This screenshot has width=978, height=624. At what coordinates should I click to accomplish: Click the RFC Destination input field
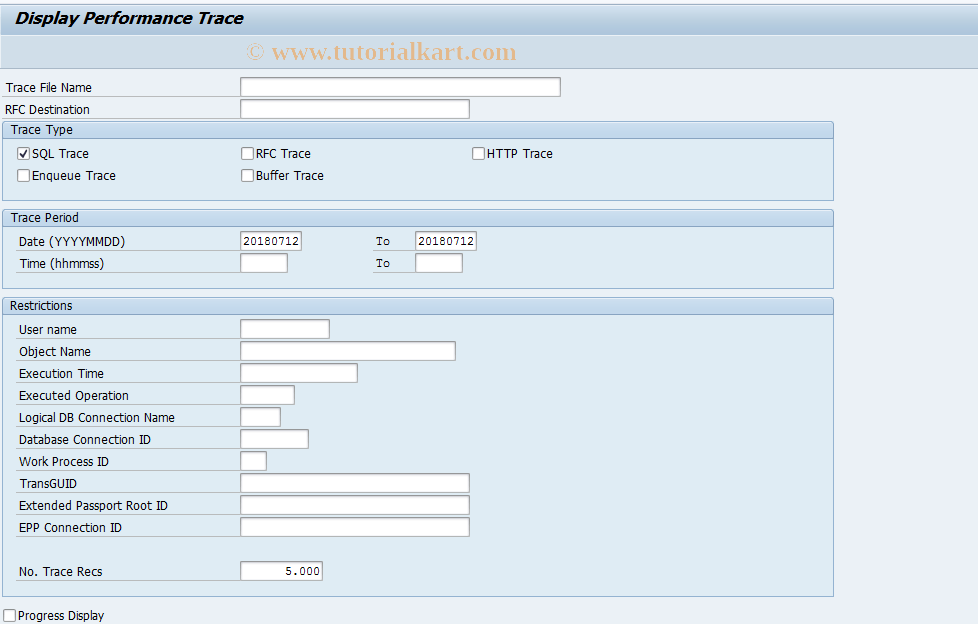click(354, 108)
